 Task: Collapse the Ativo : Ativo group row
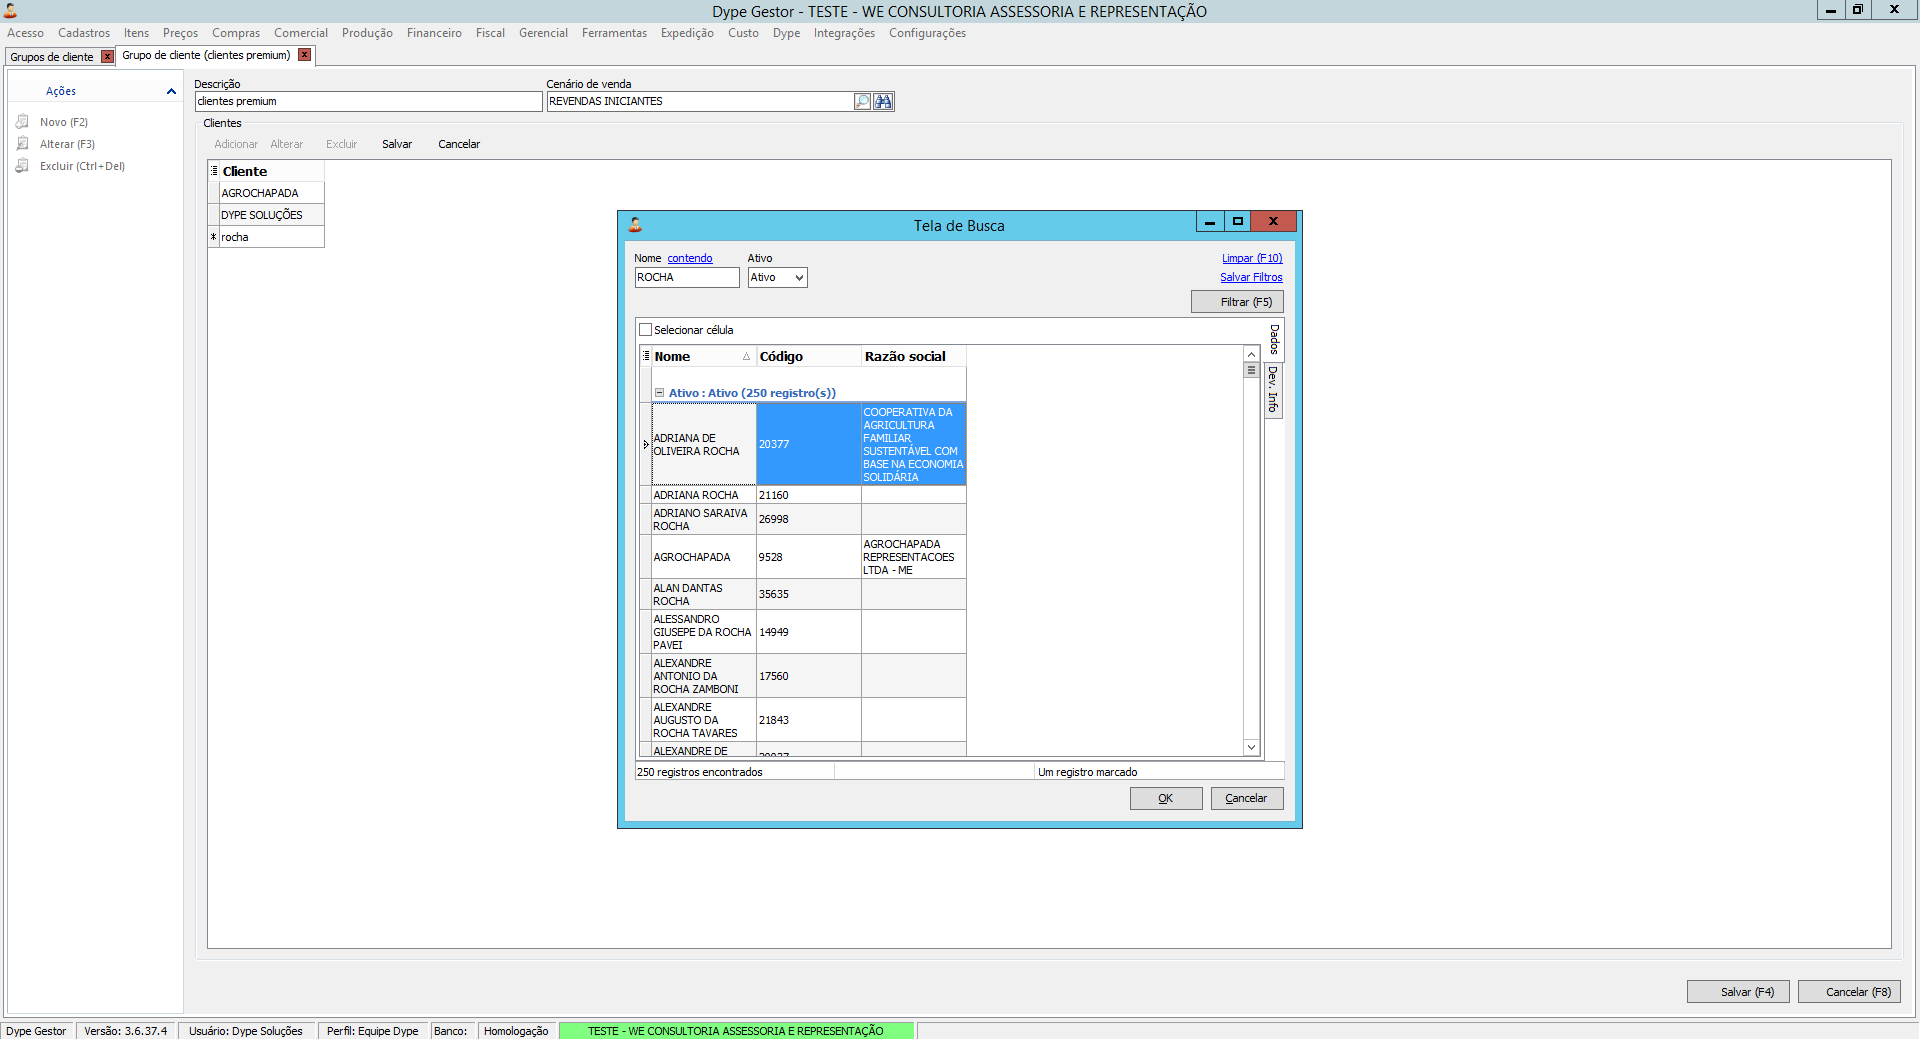click(659, 393)
